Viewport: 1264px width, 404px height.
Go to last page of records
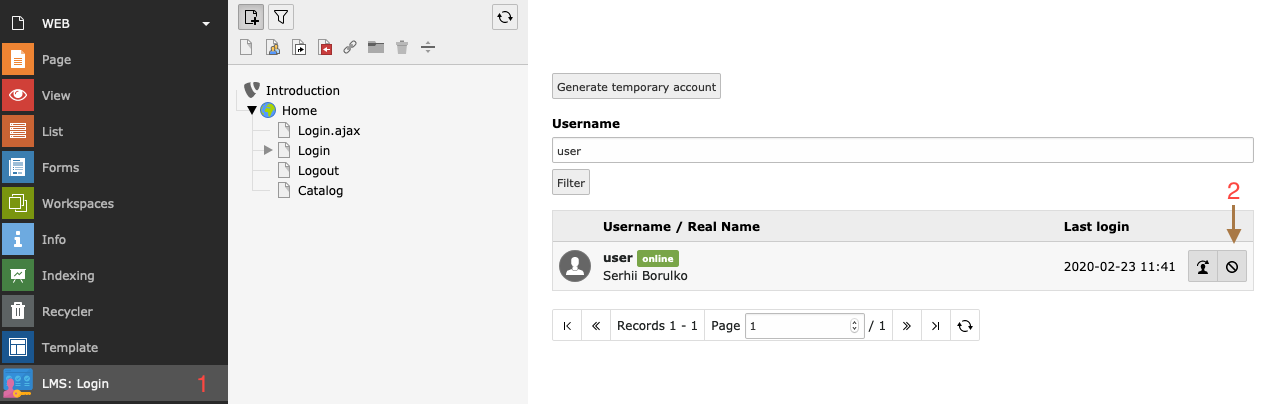coord(935,326)
